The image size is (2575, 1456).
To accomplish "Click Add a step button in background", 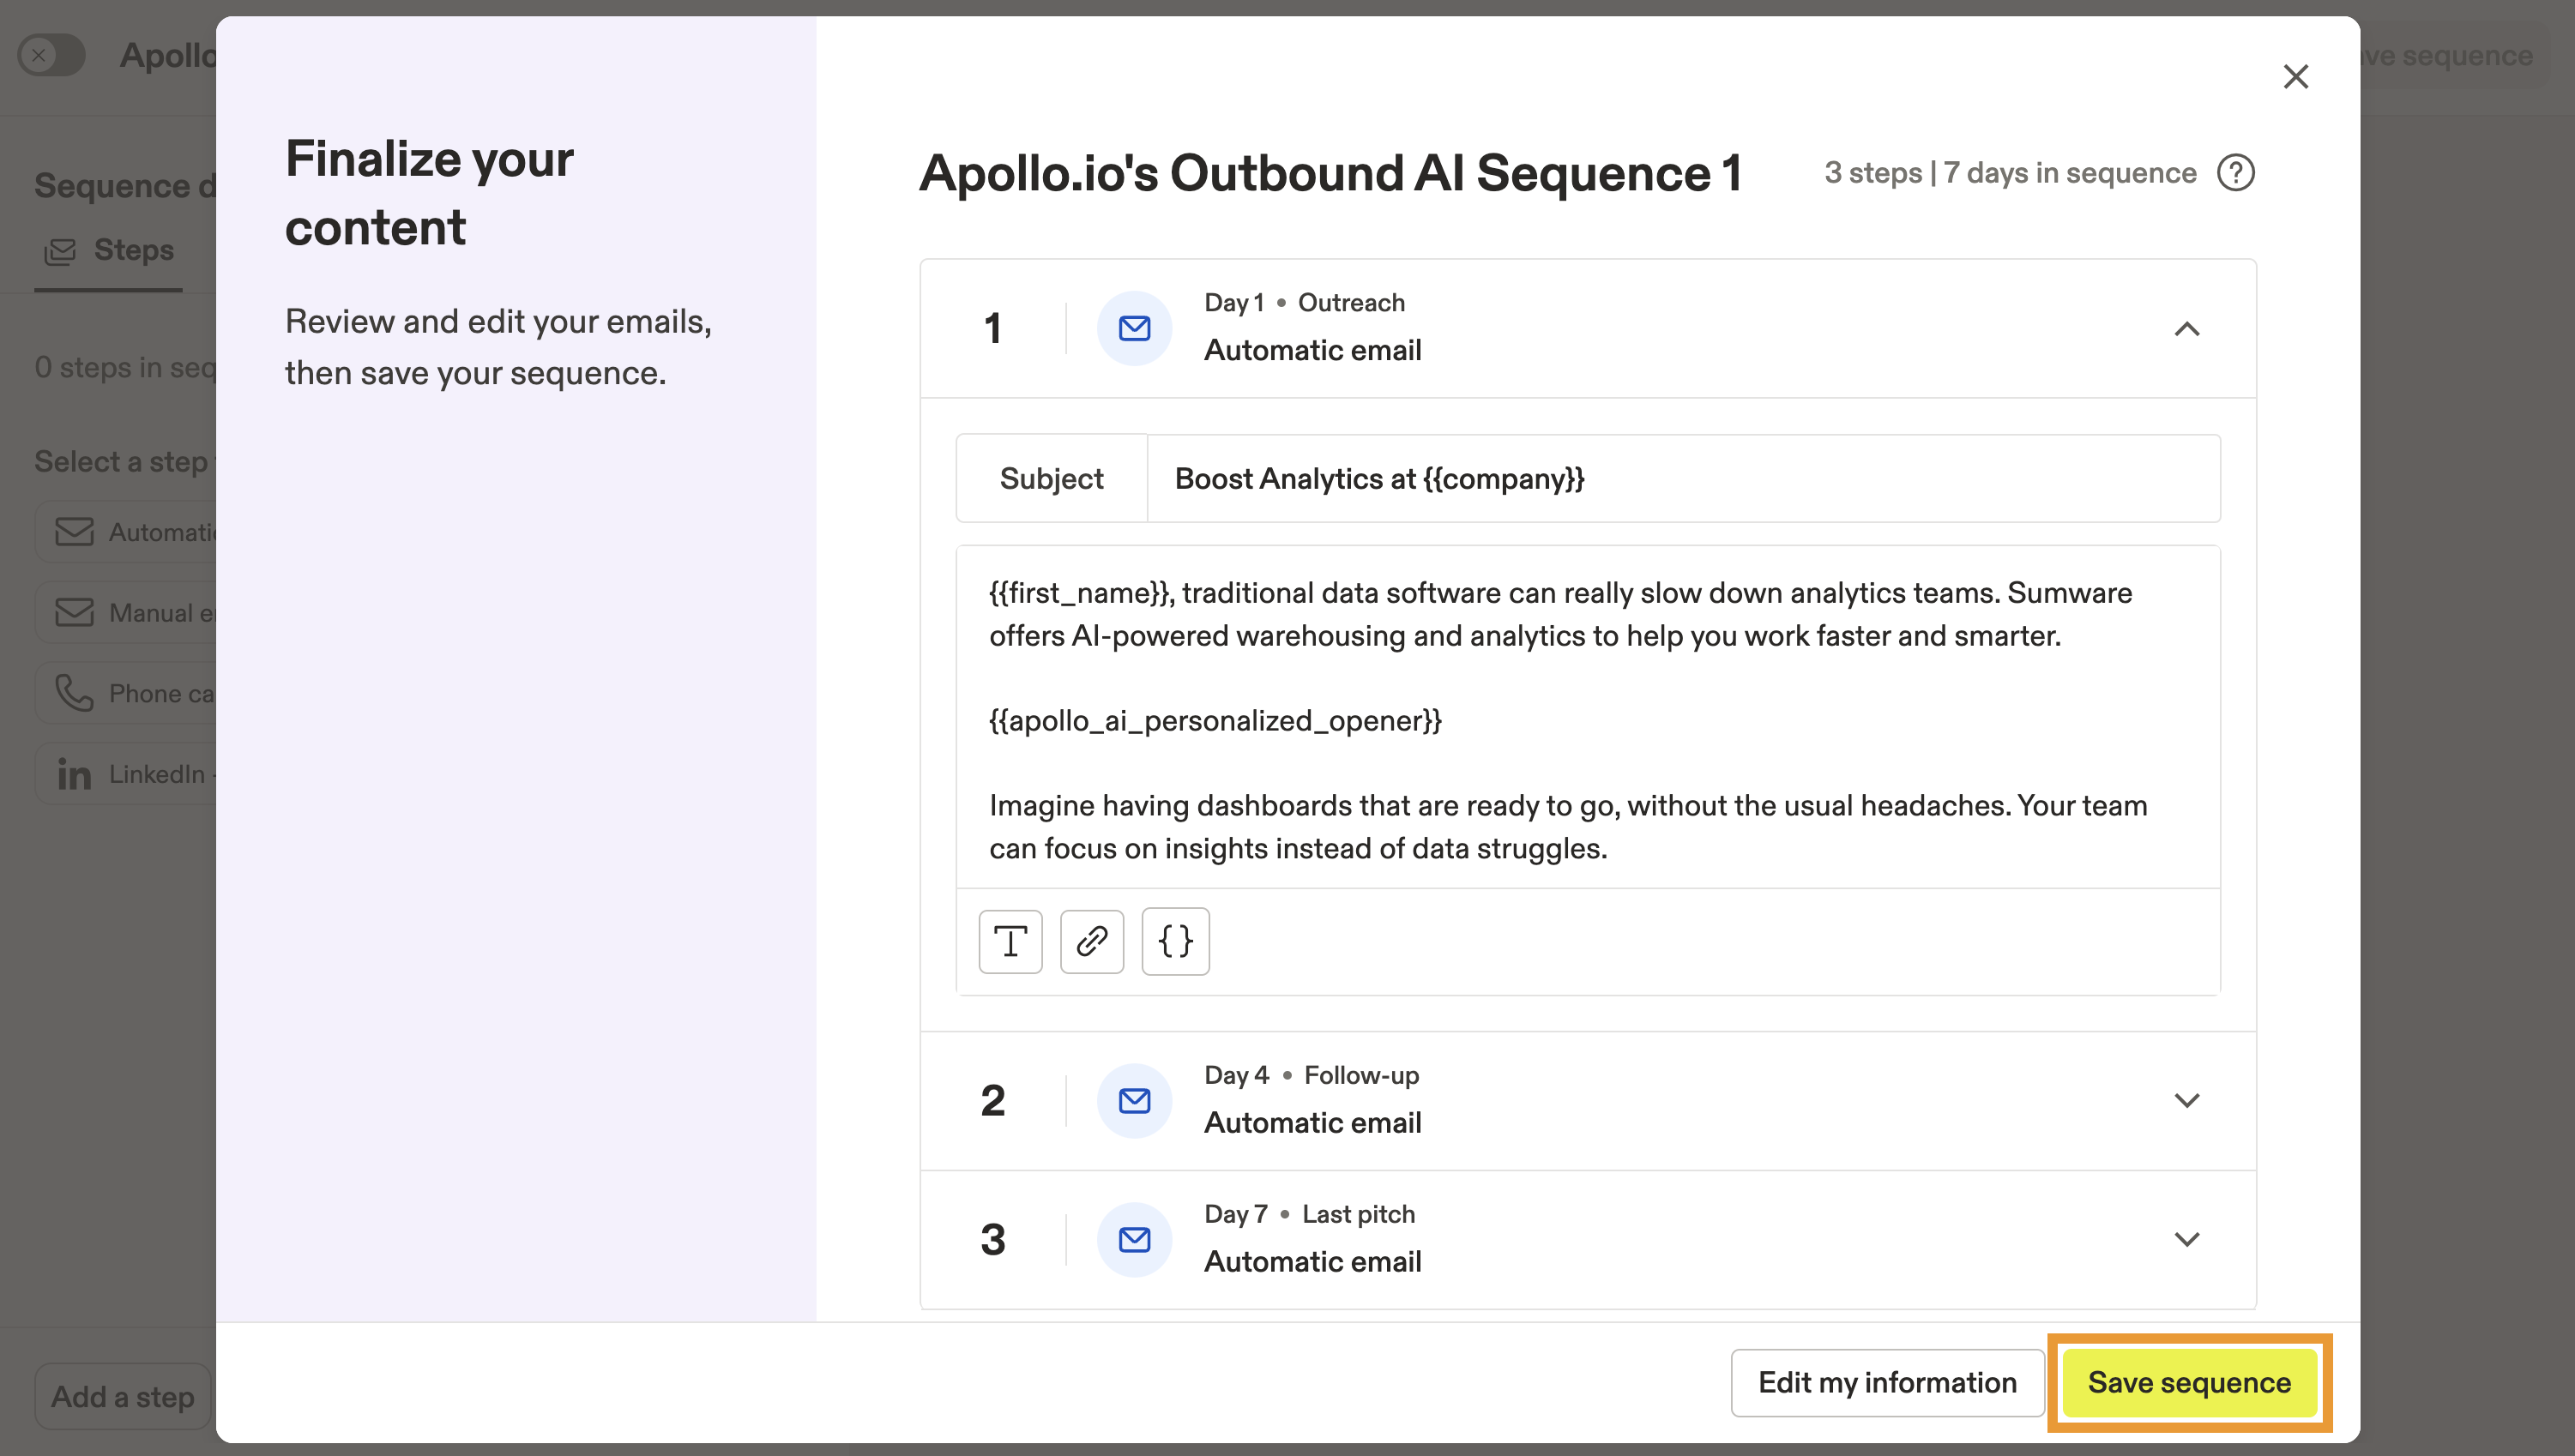I will (123, 1397).
